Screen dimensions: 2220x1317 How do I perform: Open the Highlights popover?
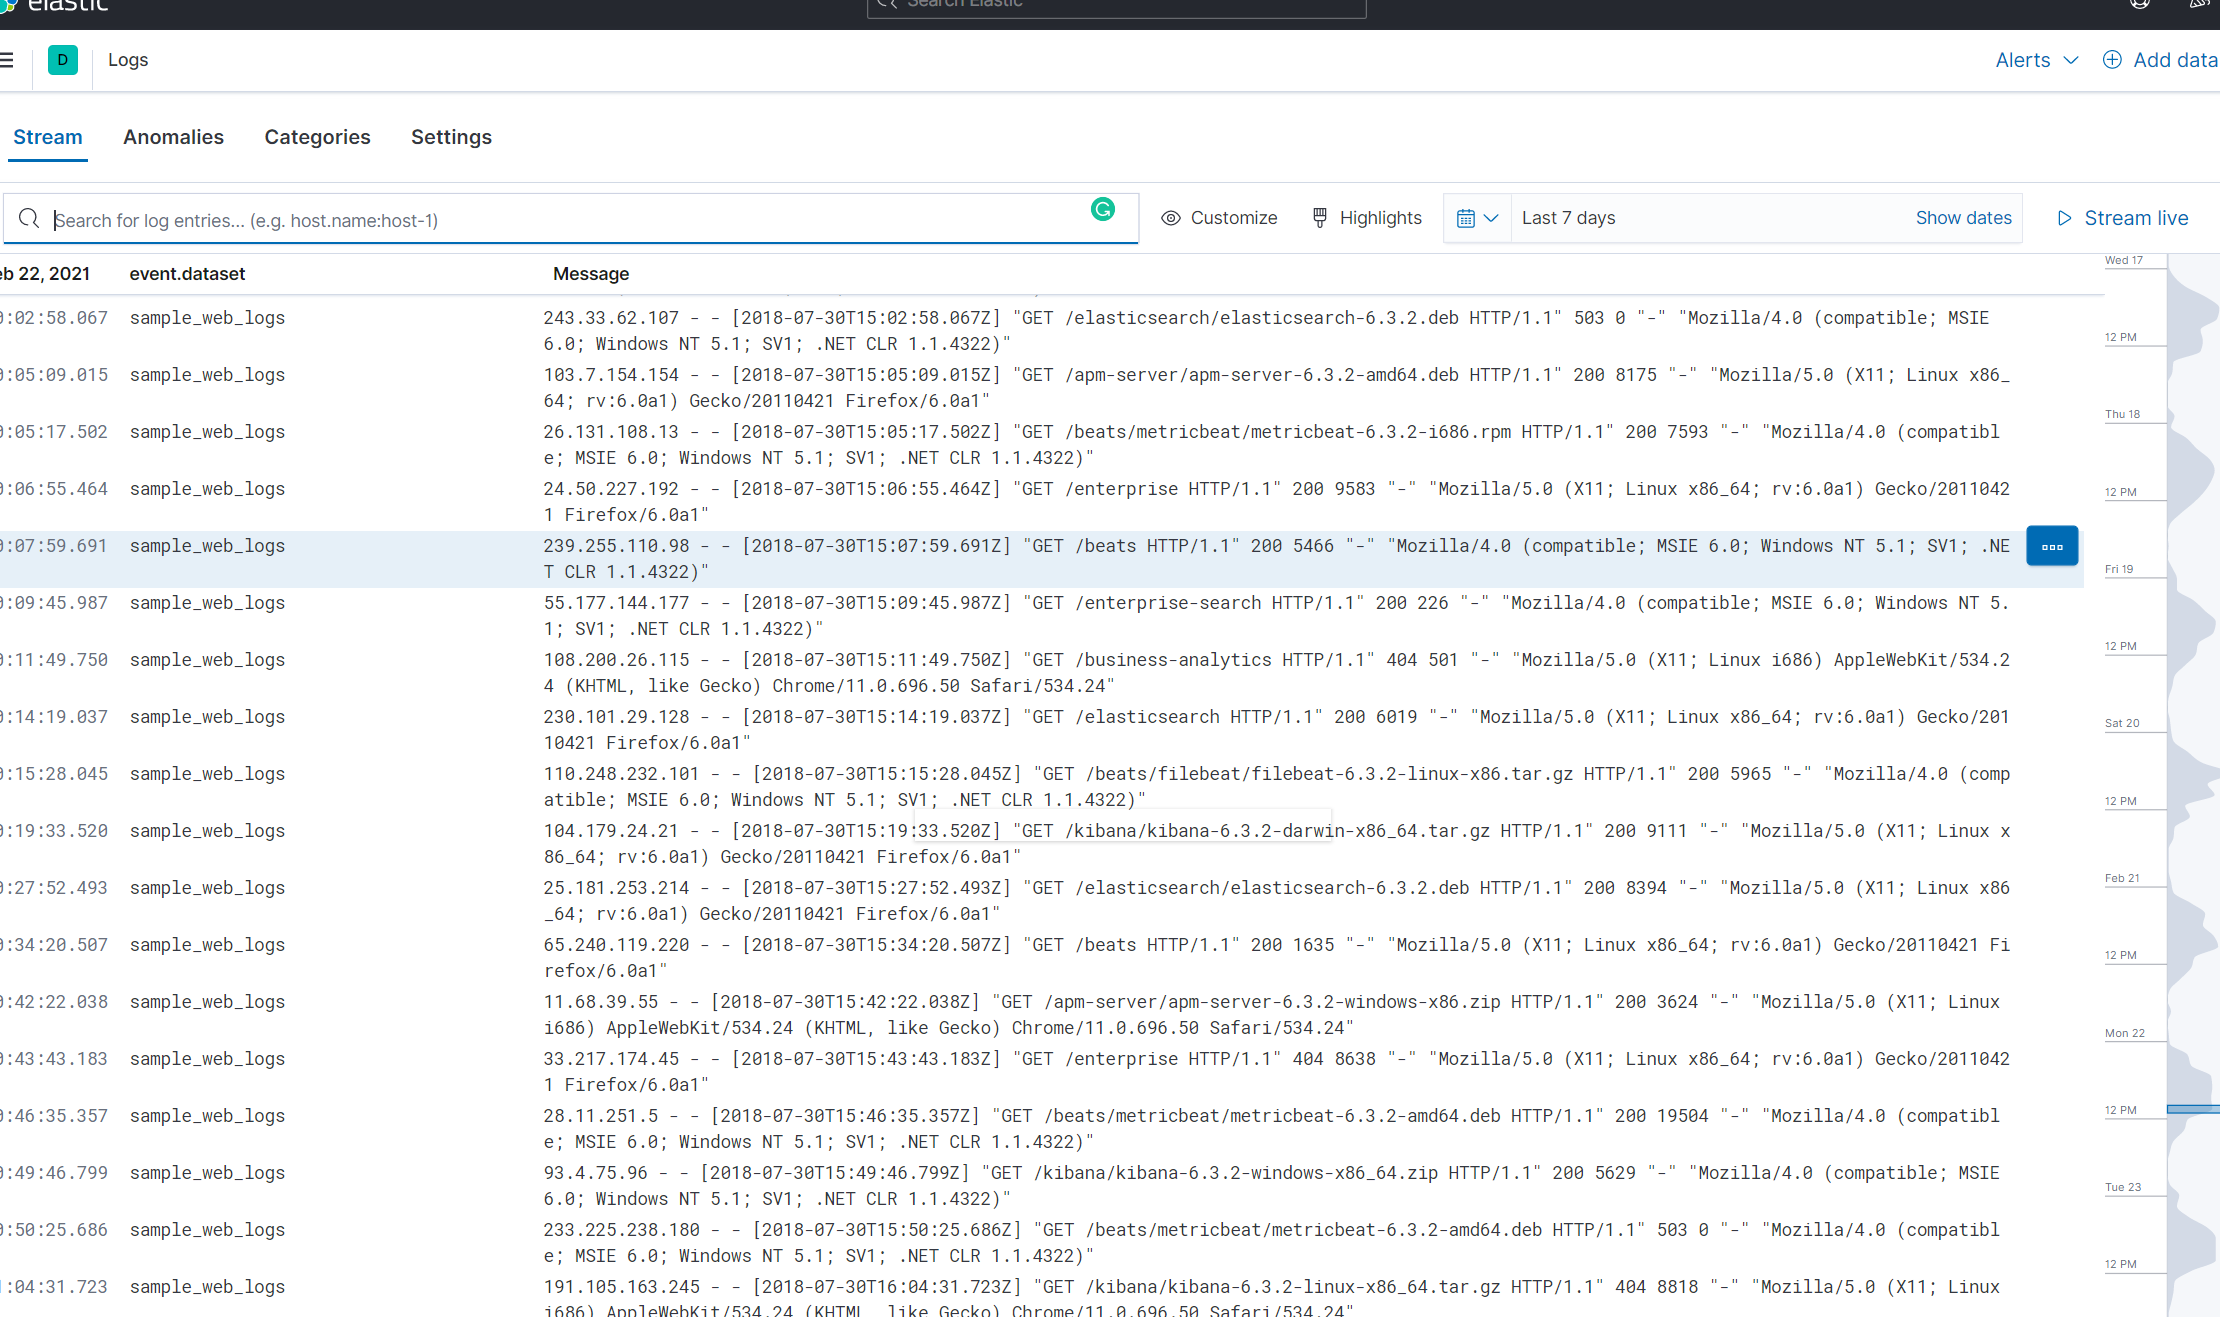click(x=1367, y=218)
